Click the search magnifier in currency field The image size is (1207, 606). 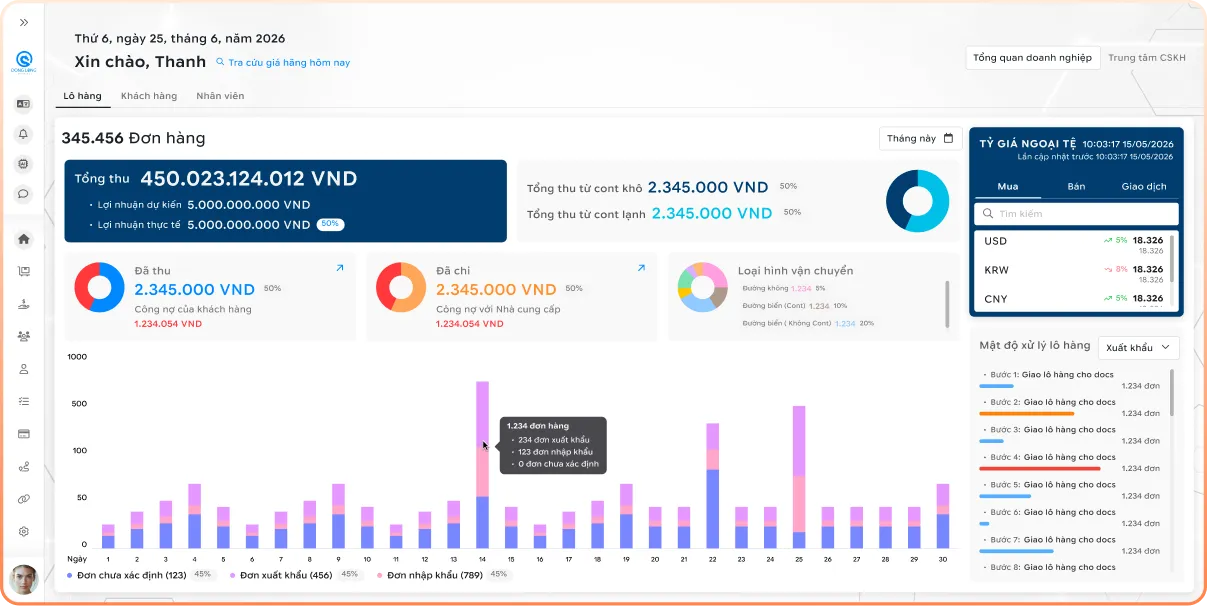(x=988, y=214)
